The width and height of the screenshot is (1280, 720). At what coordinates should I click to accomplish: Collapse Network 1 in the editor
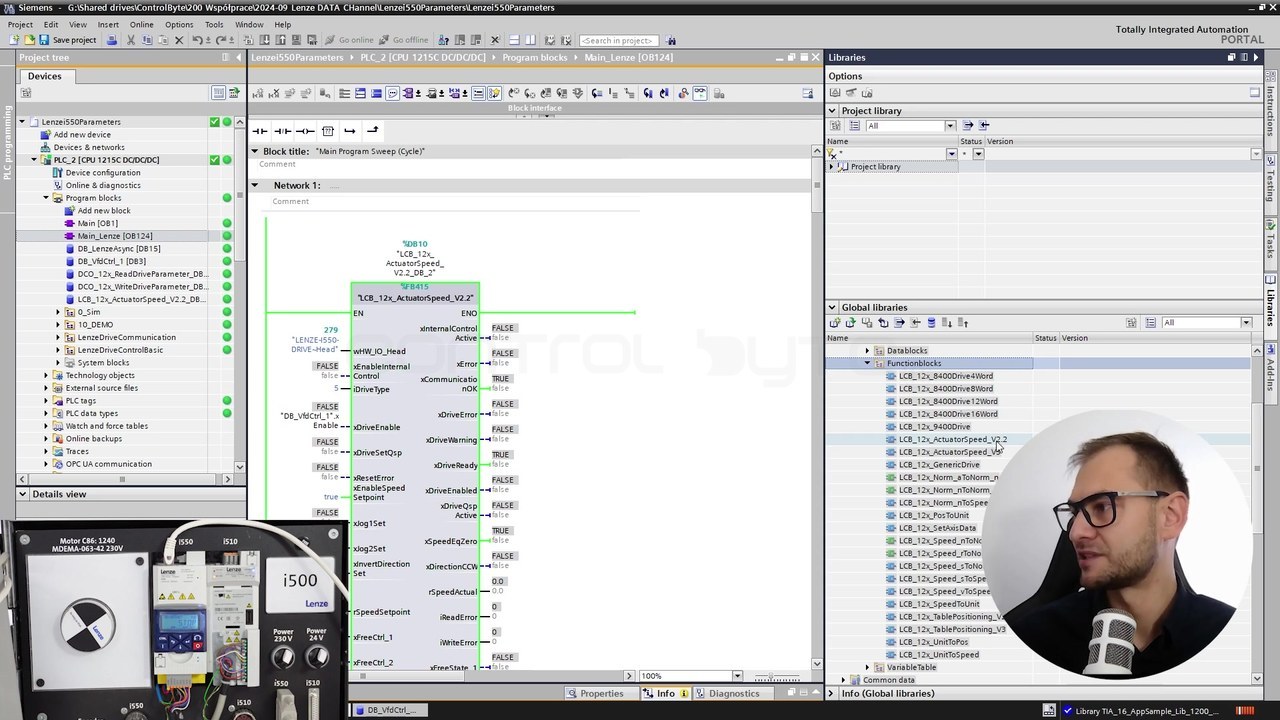(x=255, y=185)
